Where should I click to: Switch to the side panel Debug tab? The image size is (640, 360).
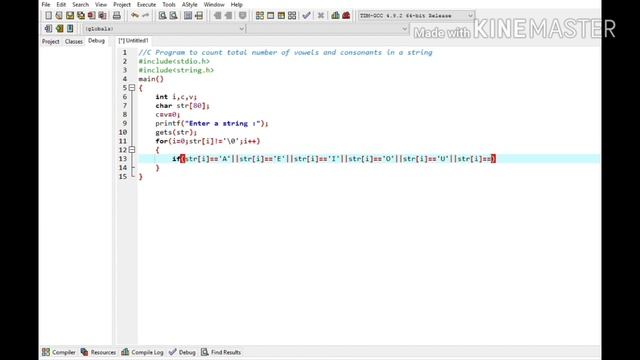pos(96,41)
